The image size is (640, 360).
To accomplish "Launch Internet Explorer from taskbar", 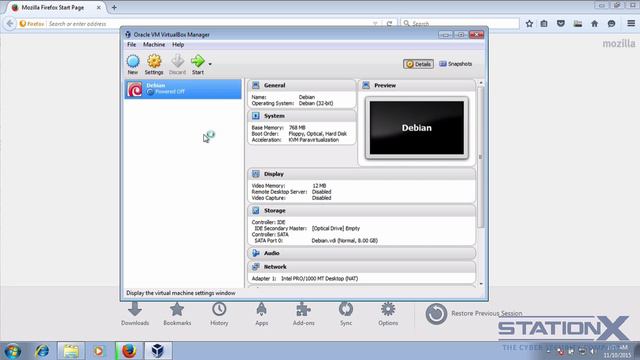I will click(42, 351).
